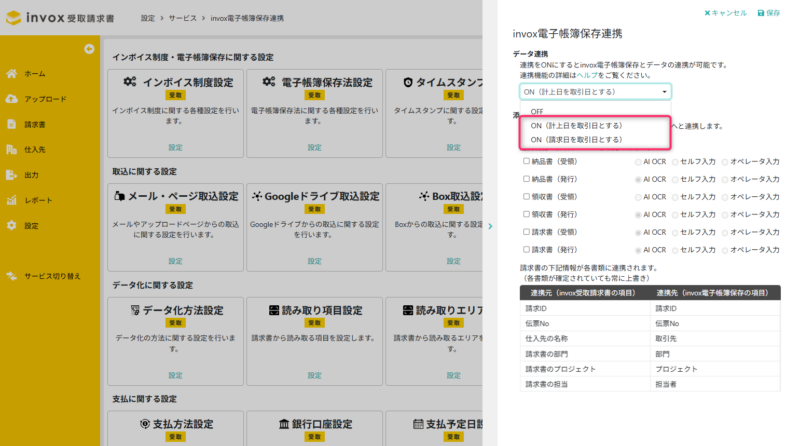Select オペレータ入力 for 請求書（発行）
800x446 pixels.
point(724,250)
